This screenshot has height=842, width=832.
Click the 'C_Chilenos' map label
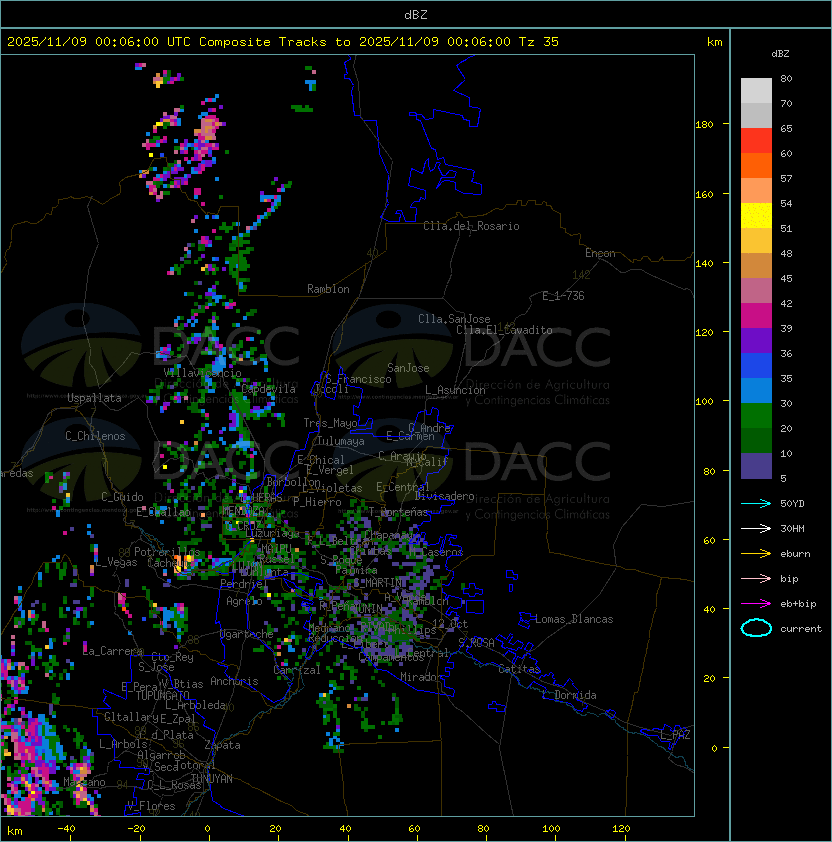pos(95,436)
